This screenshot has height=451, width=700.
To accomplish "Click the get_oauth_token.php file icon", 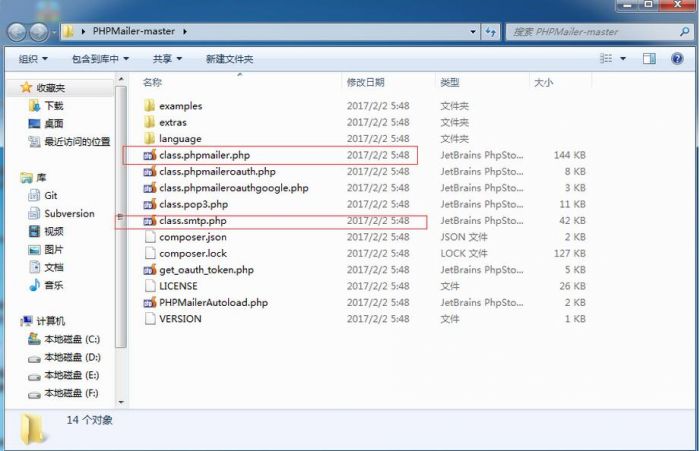I will click(150, 270).
